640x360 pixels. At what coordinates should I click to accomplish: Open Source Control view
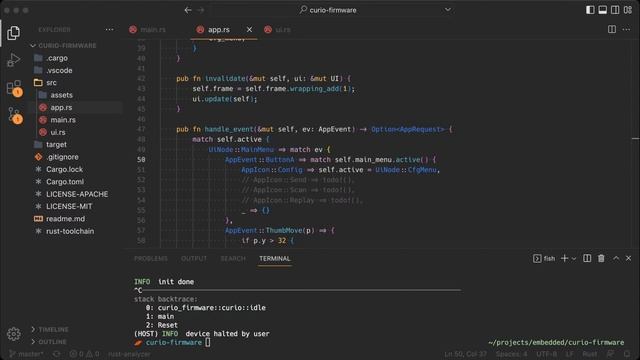14,115
